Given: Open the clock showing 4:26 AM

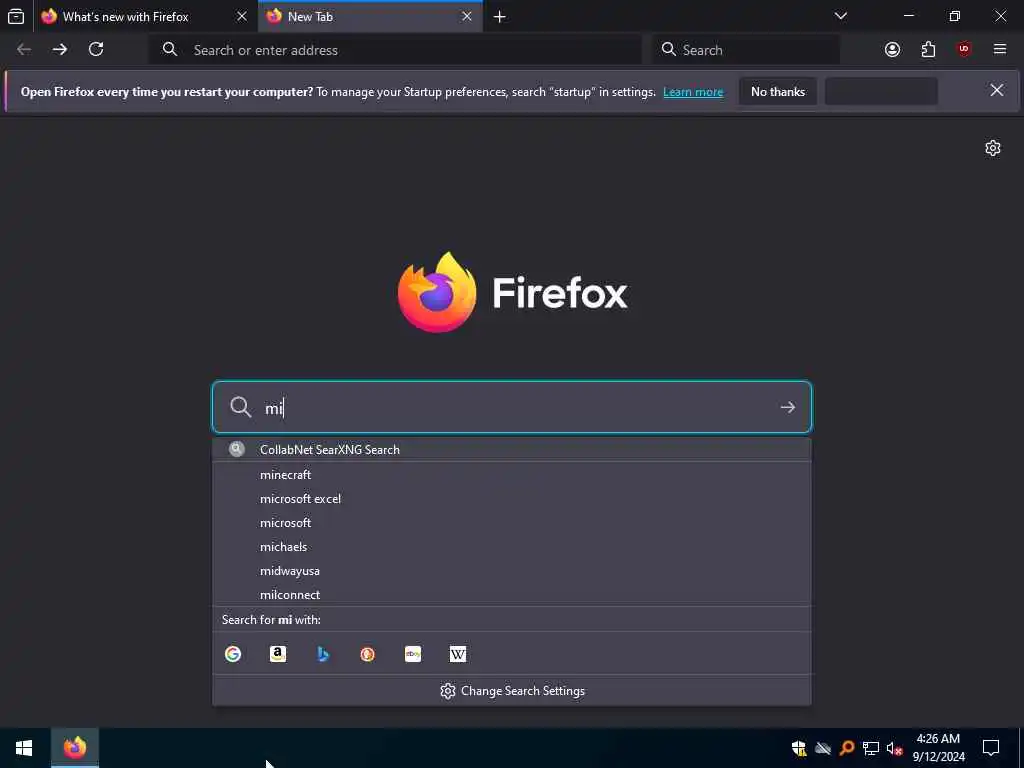Looking at the screenshot, I should point(938,748).
